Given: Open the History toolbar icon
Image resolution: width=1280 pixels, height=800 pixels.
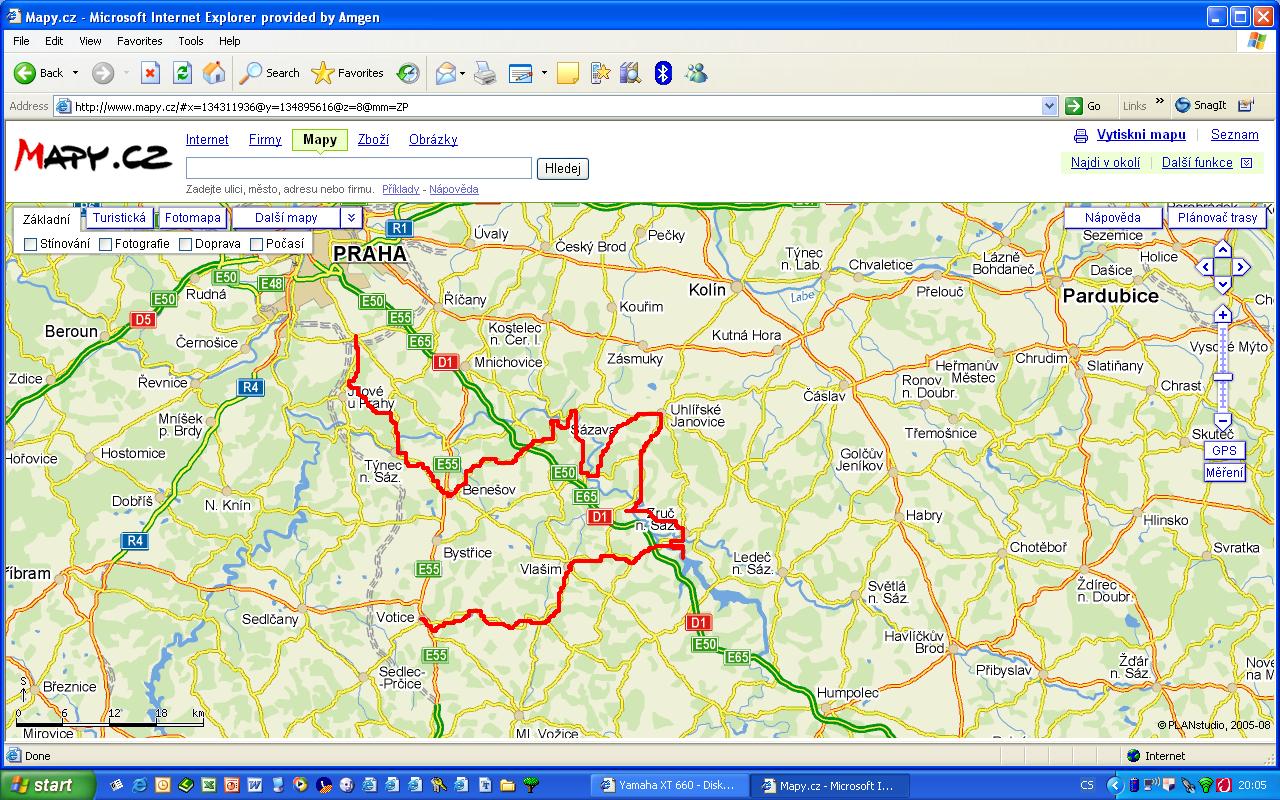Looking at the screenshot, I should (408, 73).
